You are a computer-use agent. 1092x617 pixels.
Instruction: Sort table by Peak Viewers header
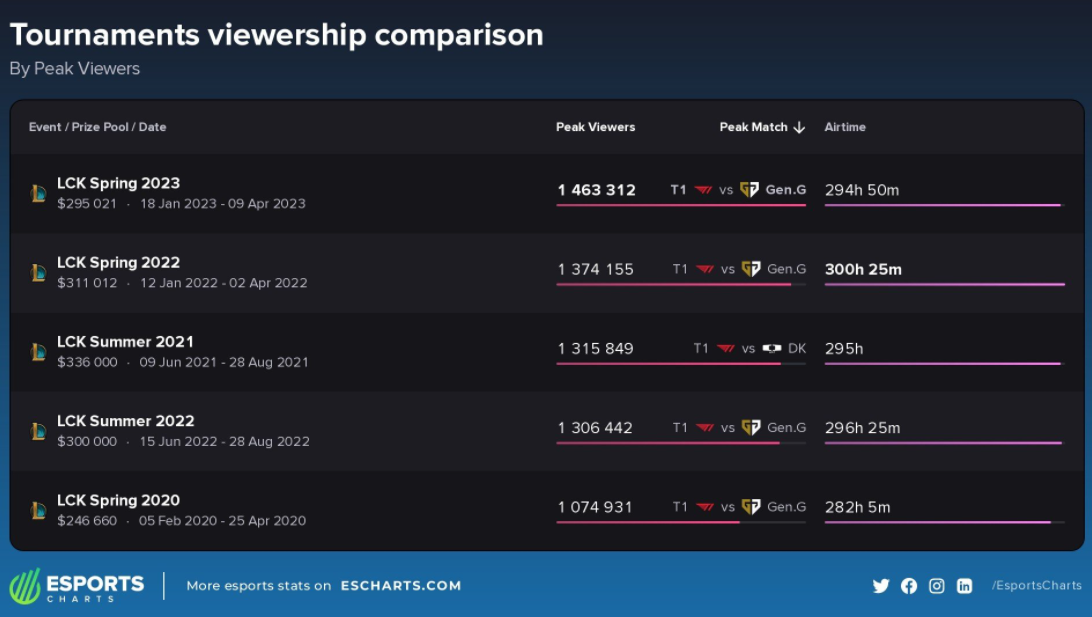[595, 127]
